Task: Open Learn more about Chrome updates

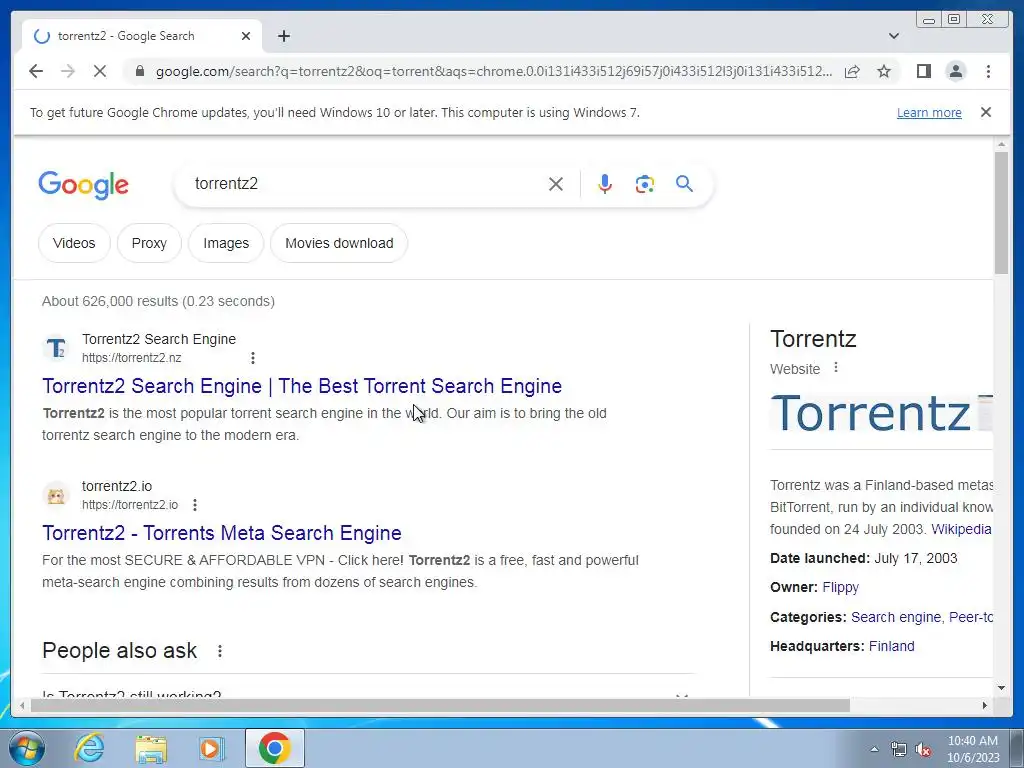Action: (x=929, y=112)
